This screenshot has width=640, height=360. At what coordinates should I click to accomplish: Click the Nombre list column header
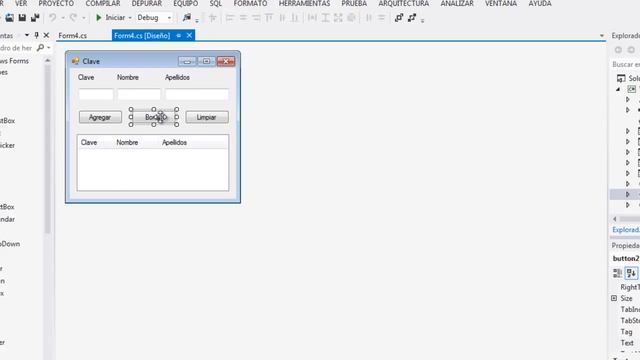[x=127, y=142]
